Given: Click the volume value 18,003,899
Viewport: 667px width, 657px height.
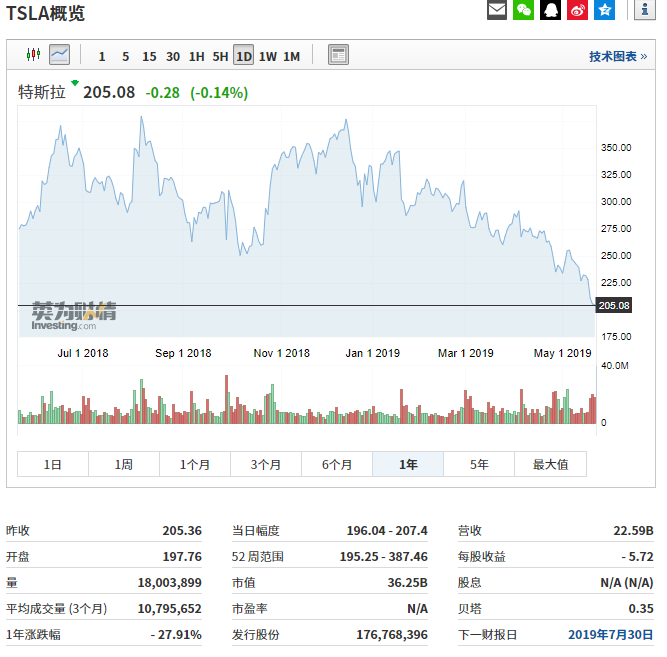Looking at the screenshot, I should (169, 583).
